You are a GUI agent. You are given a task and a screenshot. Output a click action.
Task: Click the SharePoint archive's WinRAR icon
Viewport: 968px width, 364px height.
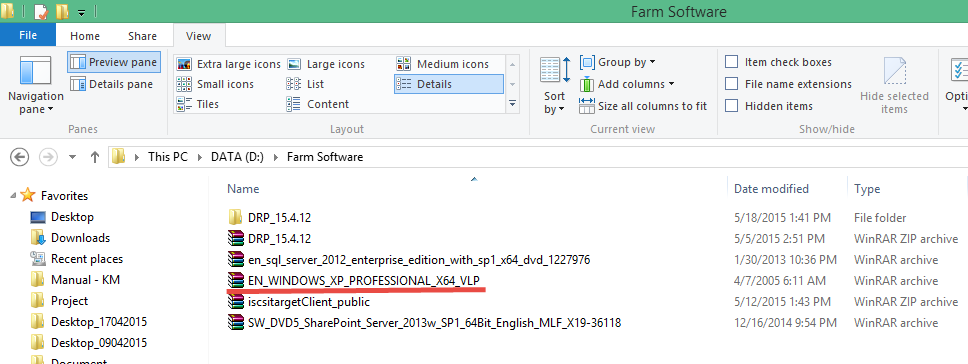point(235,323)
